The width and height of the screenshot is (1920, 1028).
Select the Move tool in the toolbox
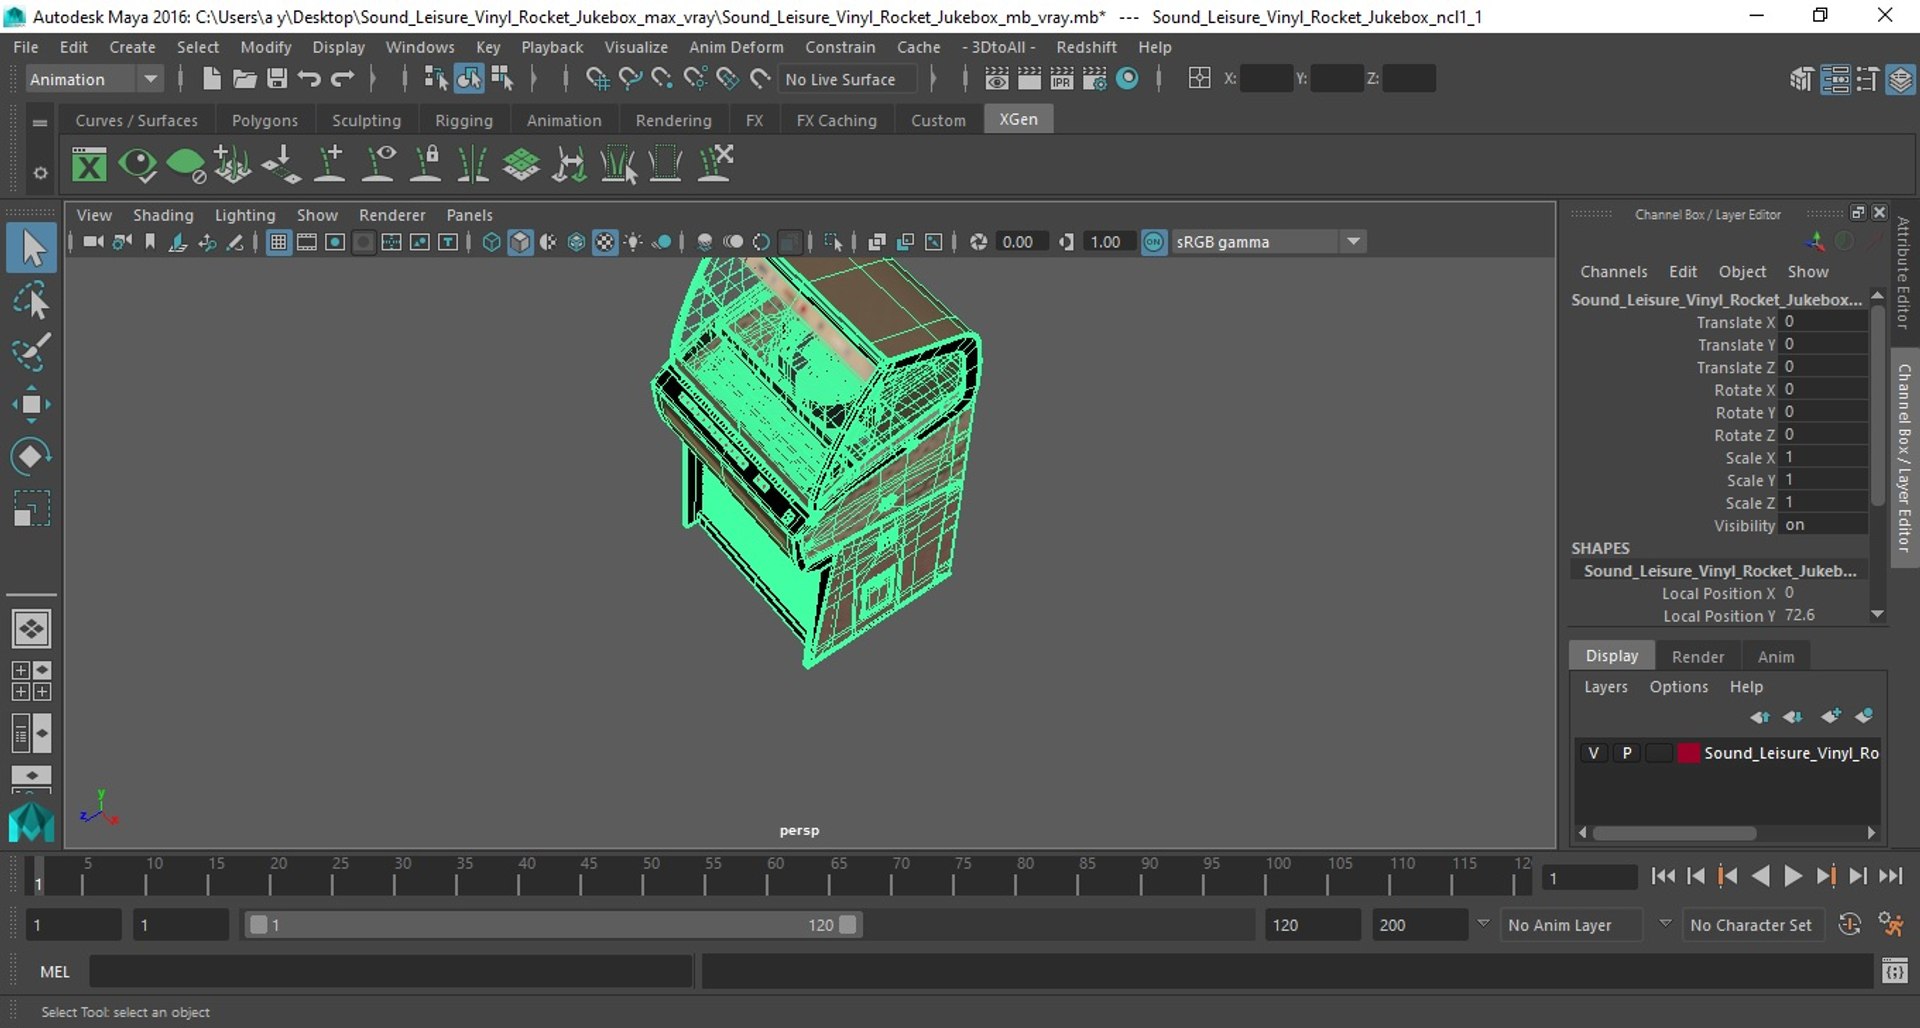coord(31,404)
